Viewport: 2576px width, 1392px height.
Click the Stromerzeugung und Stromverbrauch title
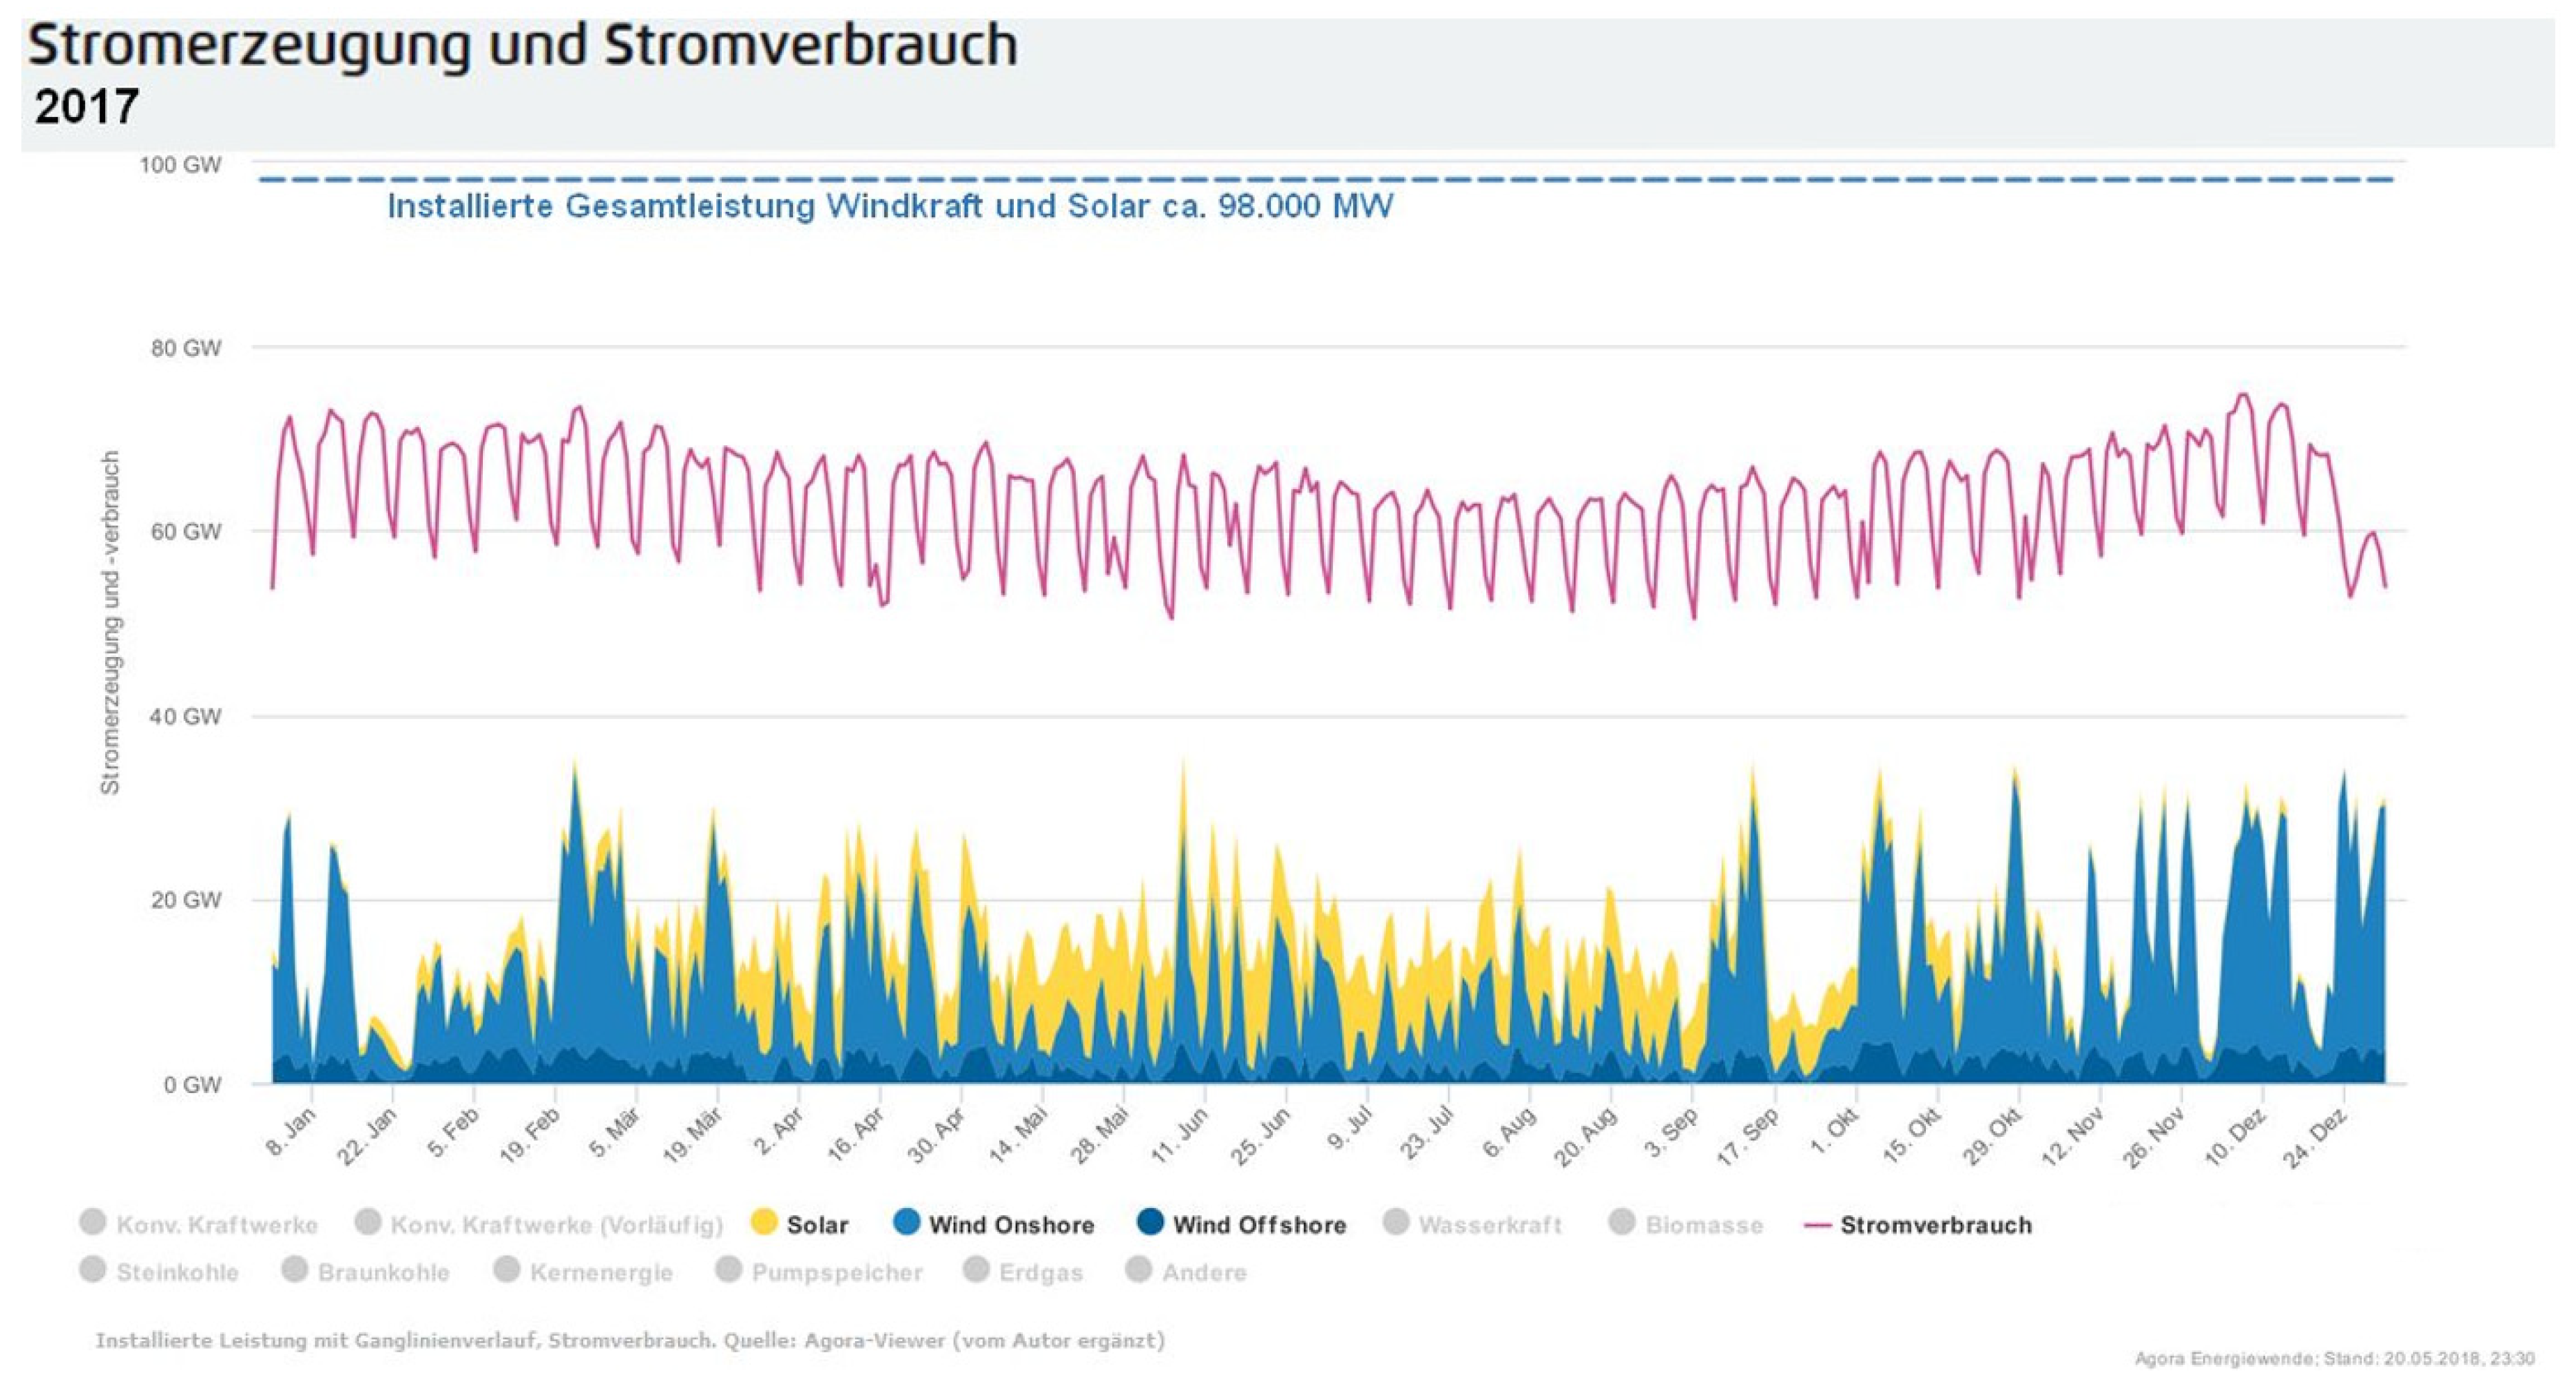[x=522, y=46]
